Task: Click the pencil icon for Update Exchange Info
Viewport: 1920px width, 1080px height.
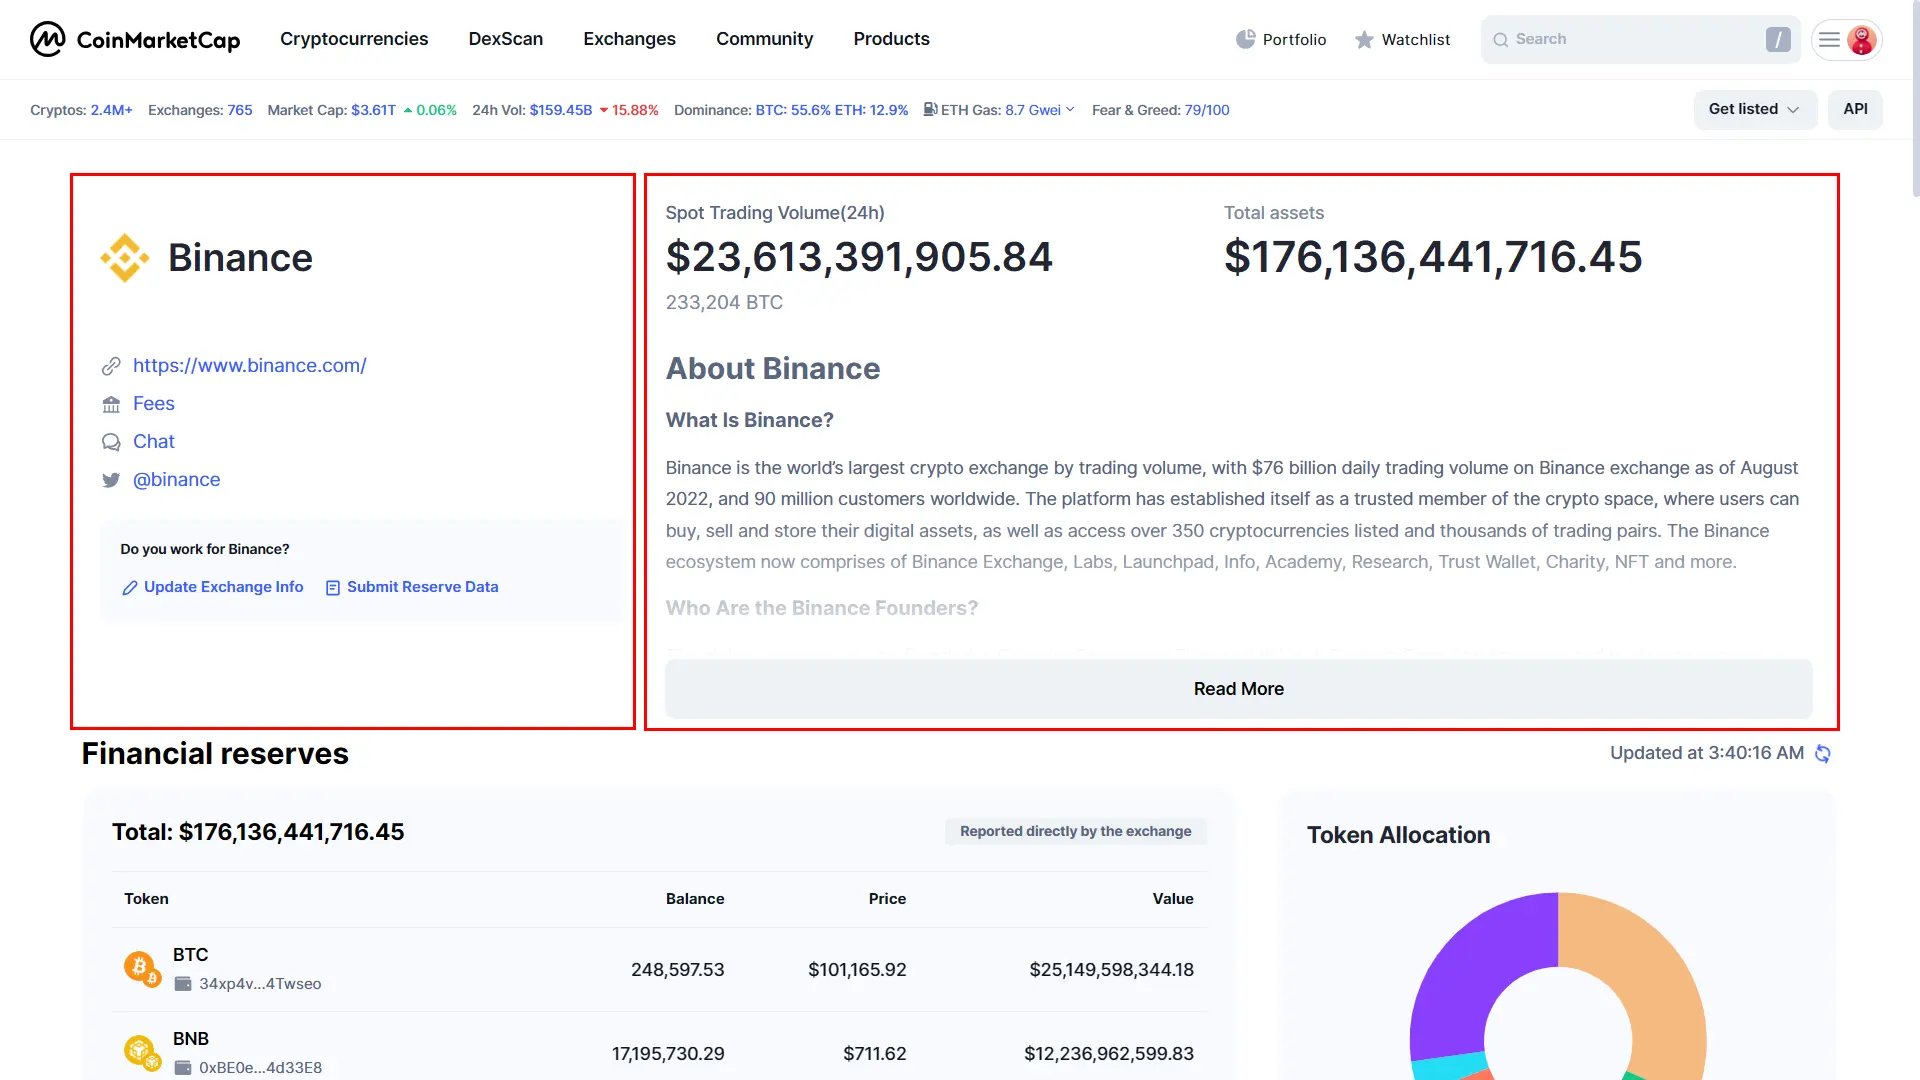Action: (x=129, y=588)
